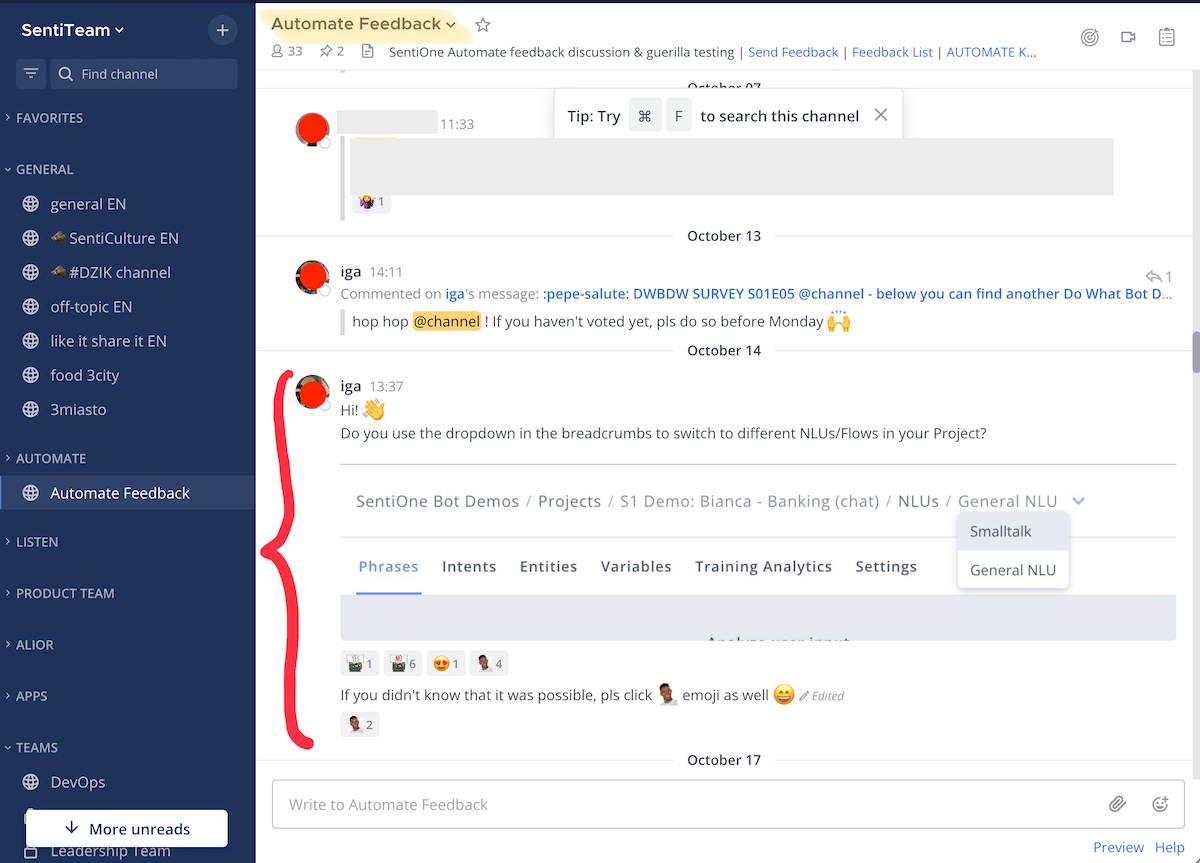This screenshot has width=1200, height=863.
Task: Click the person reaction showing count 2
Action: point(360,725)
